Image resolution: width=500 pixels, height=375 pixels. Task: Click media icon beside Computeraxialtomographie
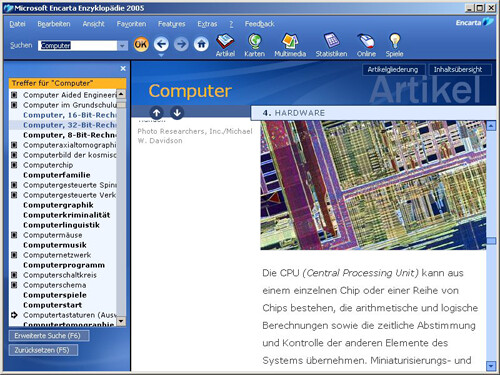click(x=14, y=145)
